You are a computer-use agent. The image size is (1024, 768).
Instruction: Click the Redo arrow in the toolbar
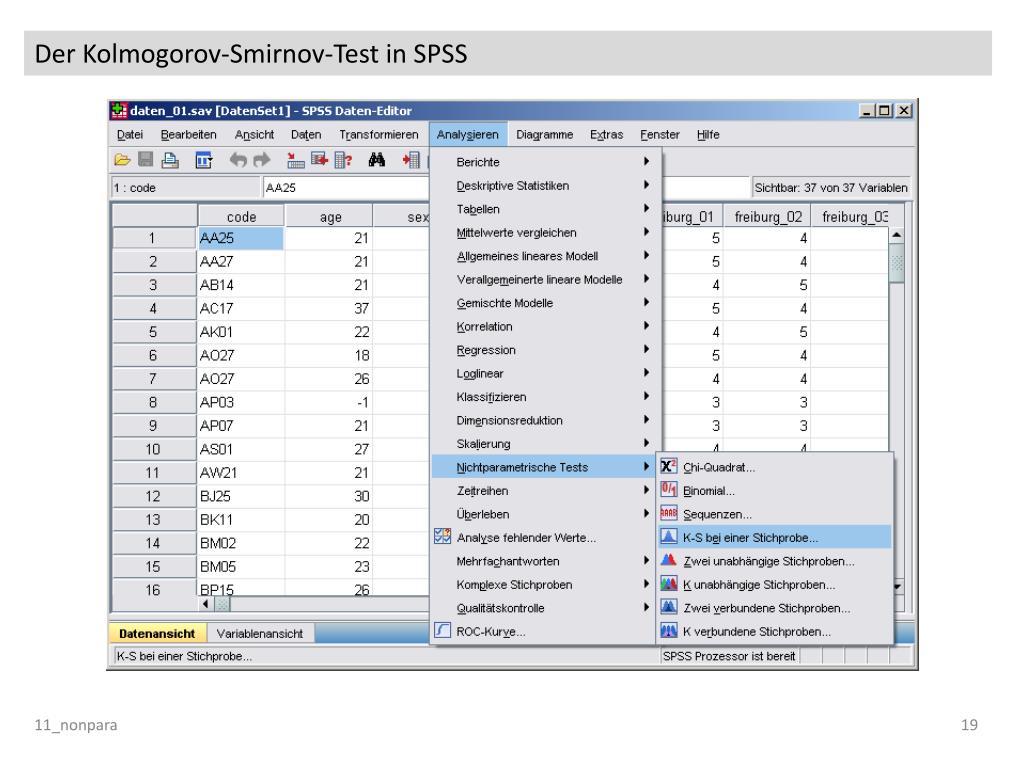pos(262,160)
